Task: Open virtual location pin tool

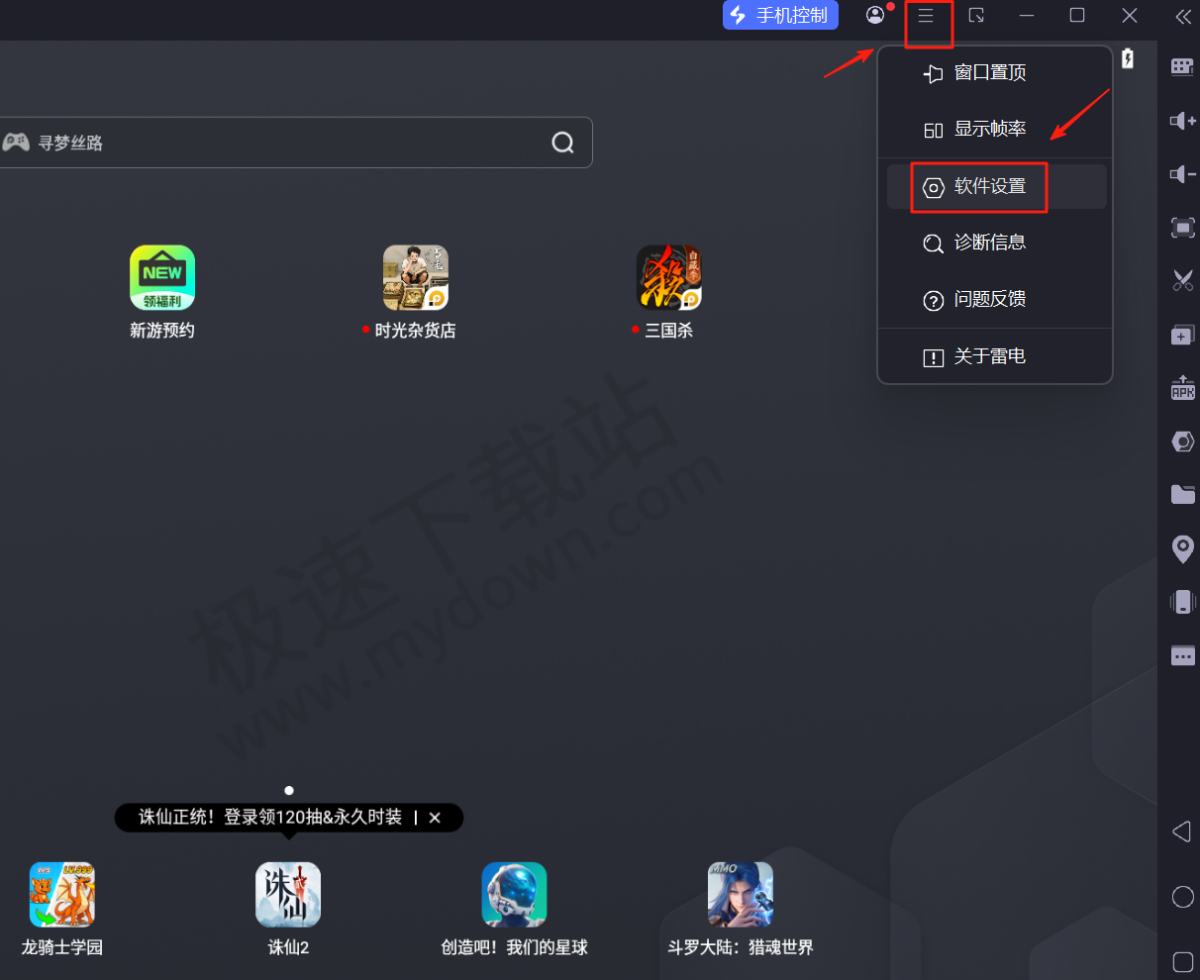Action: pos(1182,548)
